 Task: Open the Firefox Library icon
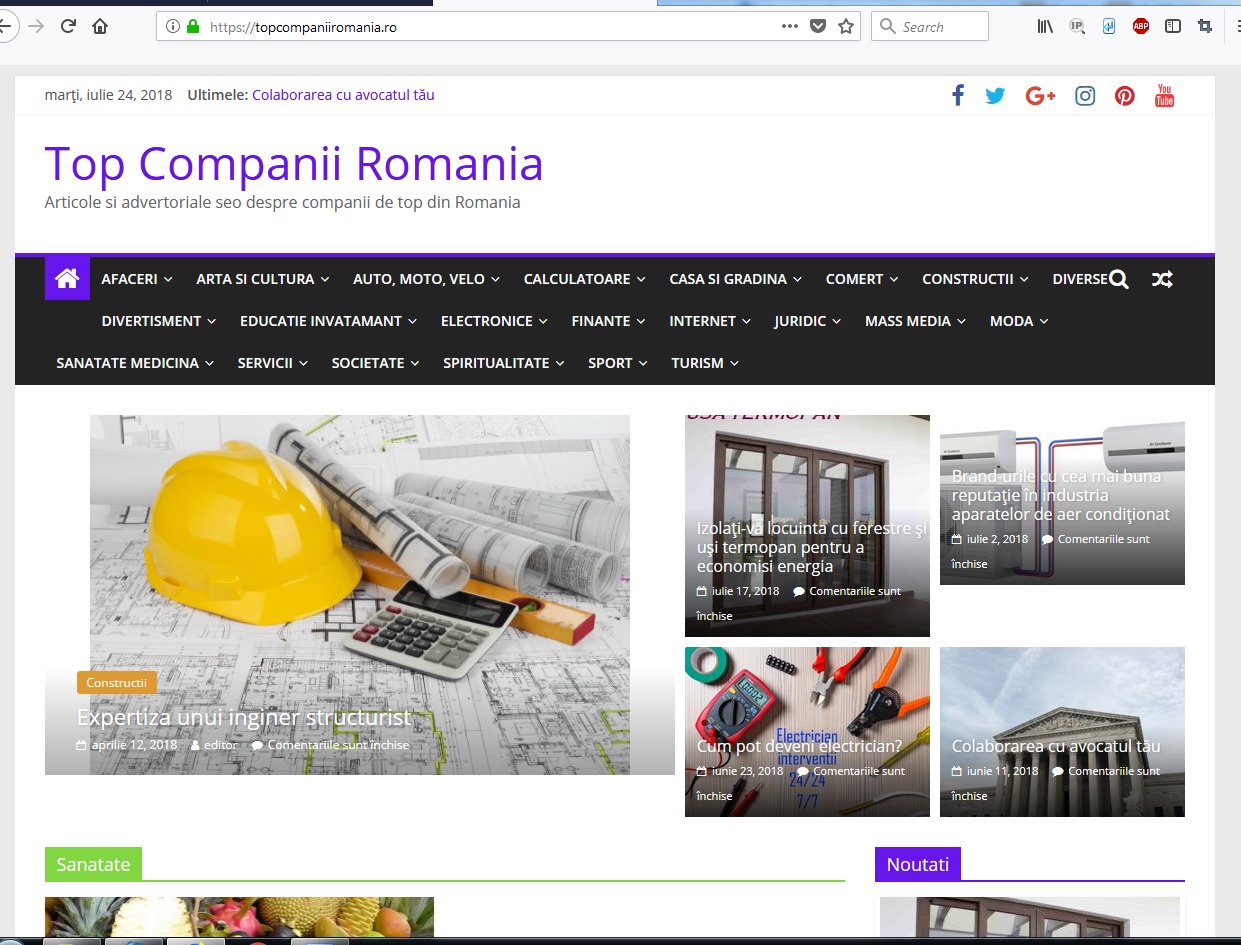click(1045, 27)
